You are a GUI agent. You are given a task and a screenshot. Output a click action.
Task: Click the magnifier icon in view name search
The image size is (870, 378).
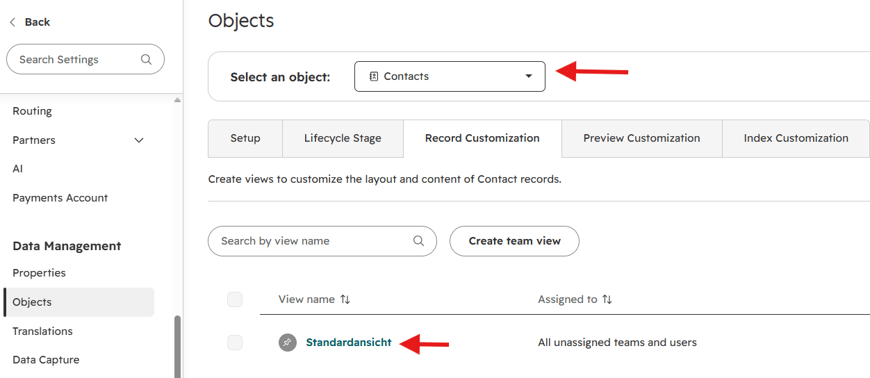pyautogui.click(x=418, y=241)
